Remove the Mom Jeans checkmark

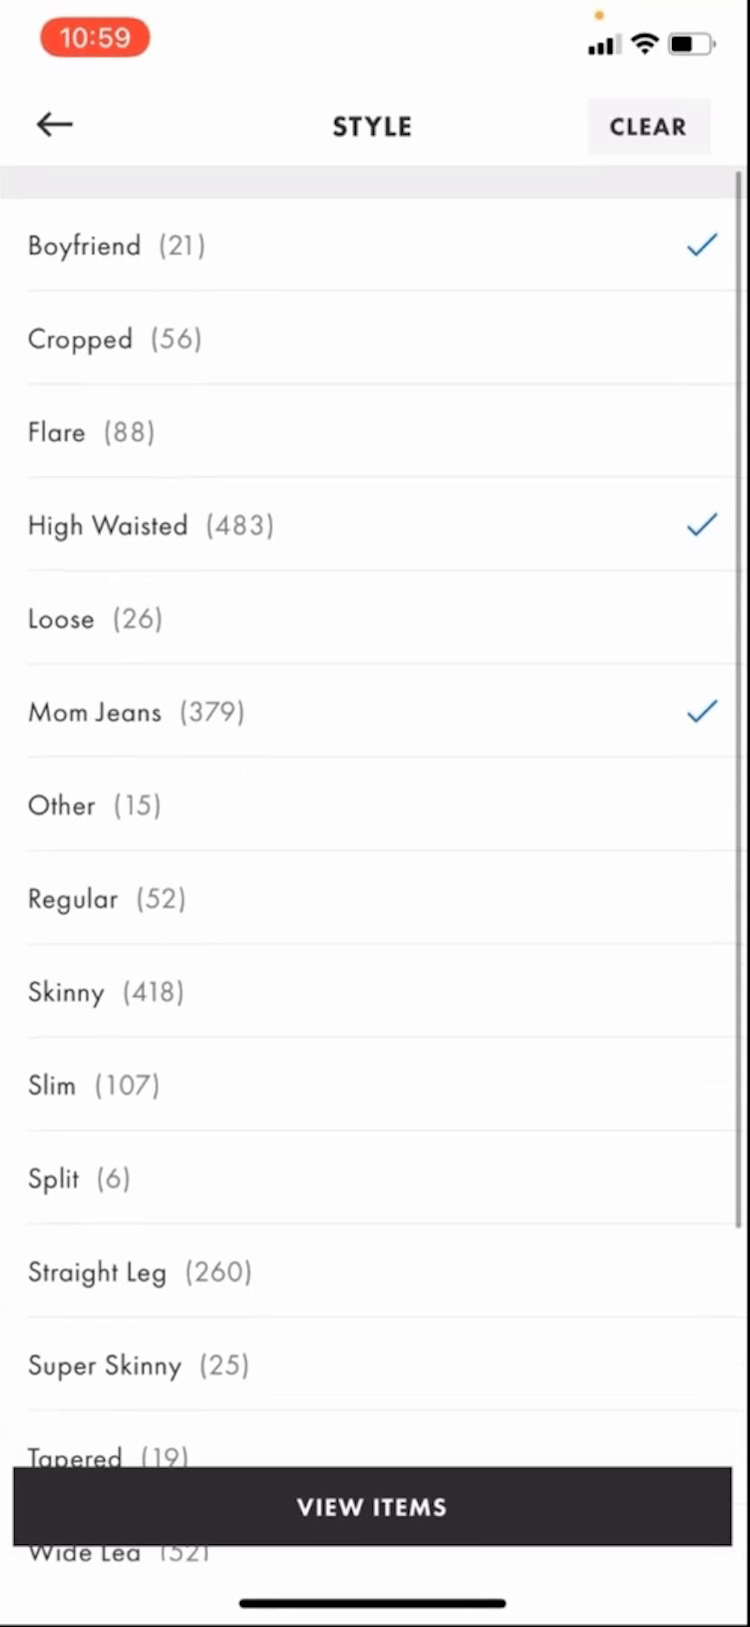coord(702,711)
